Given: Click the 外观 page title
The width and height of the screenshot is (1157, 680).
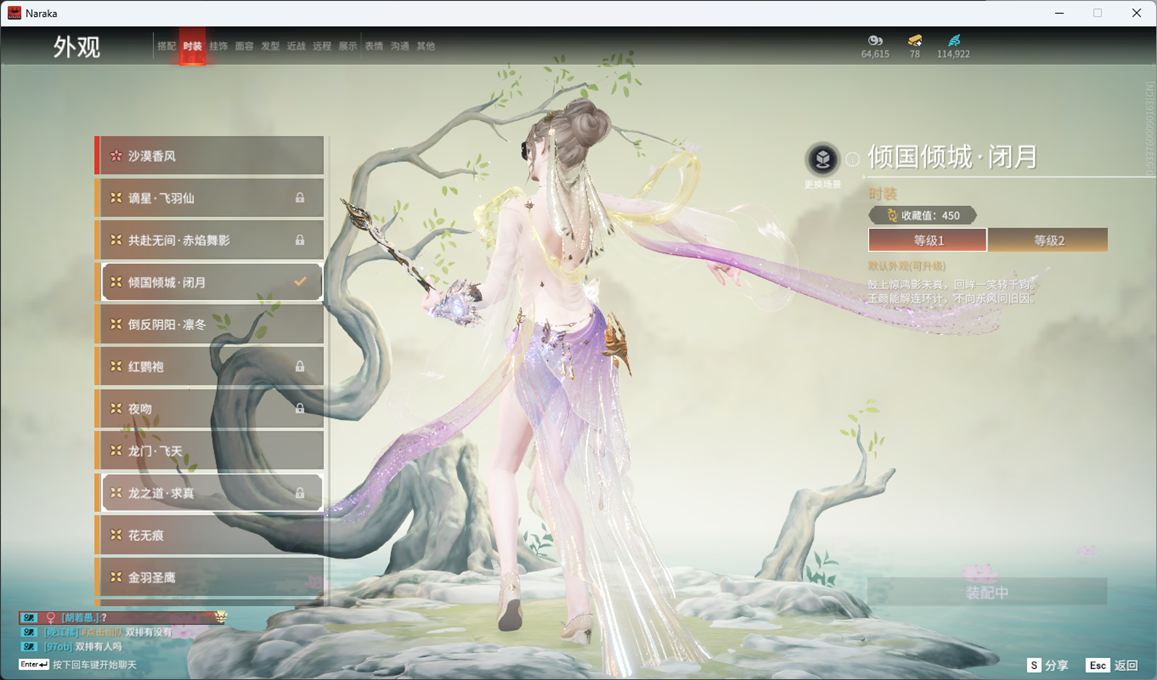Looking at the screenshot, I should click(x=76, y=47).
